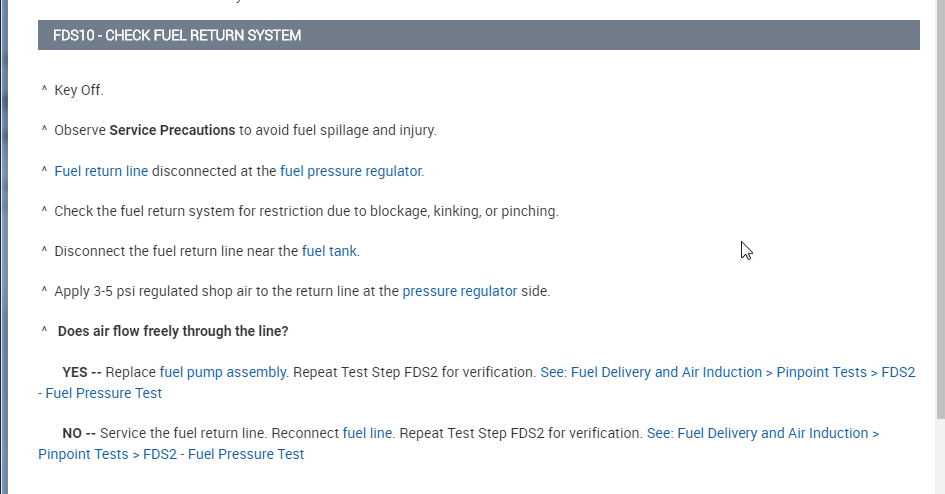Viewport: 945px width, 494px height.
Task: Click 'Repeat Test Step FDS2' text in YES answer
Action: tap(414, 372)
